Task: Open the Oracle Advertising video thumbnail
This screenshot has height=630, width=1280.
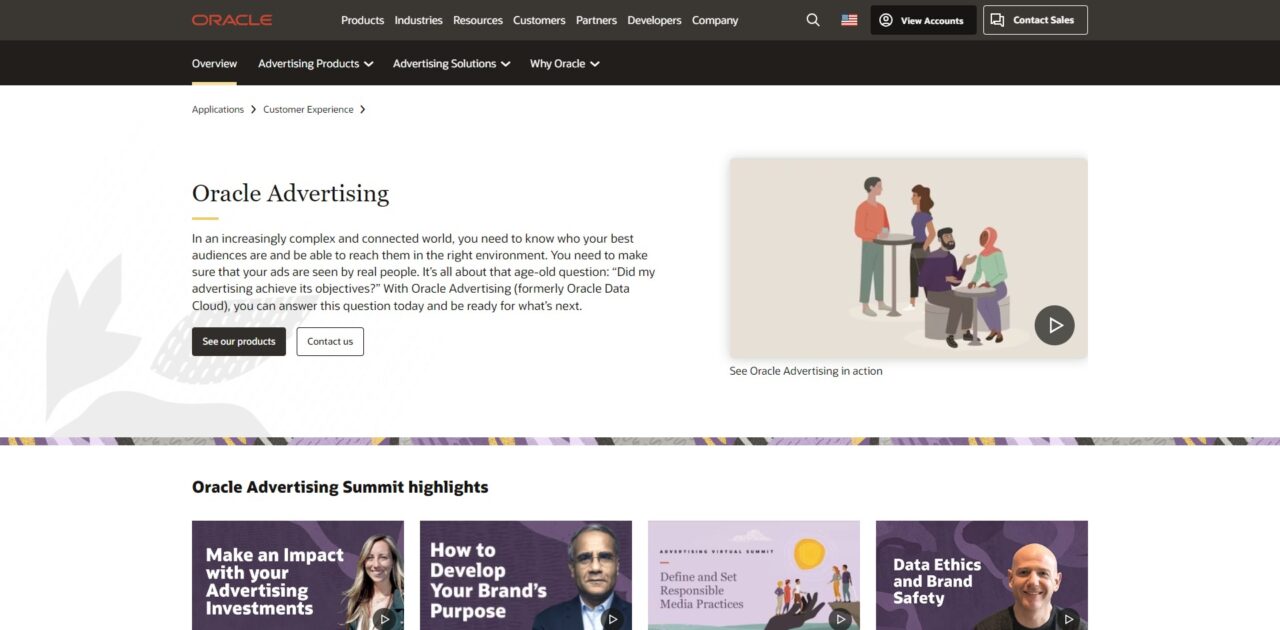Action: (908, 258)
